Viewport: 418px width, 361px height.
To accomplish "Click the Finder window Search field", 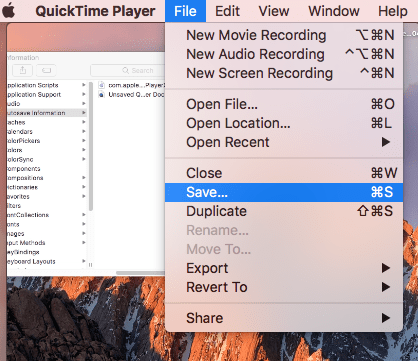I will point(128,70).
